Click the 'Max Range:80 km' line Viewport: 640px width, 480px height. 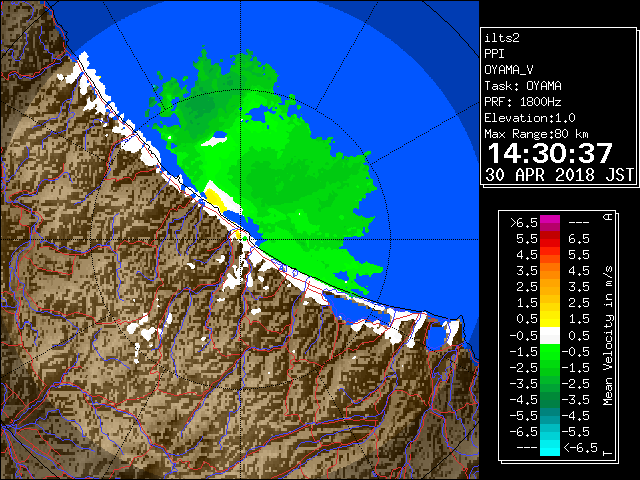(536, 134)
